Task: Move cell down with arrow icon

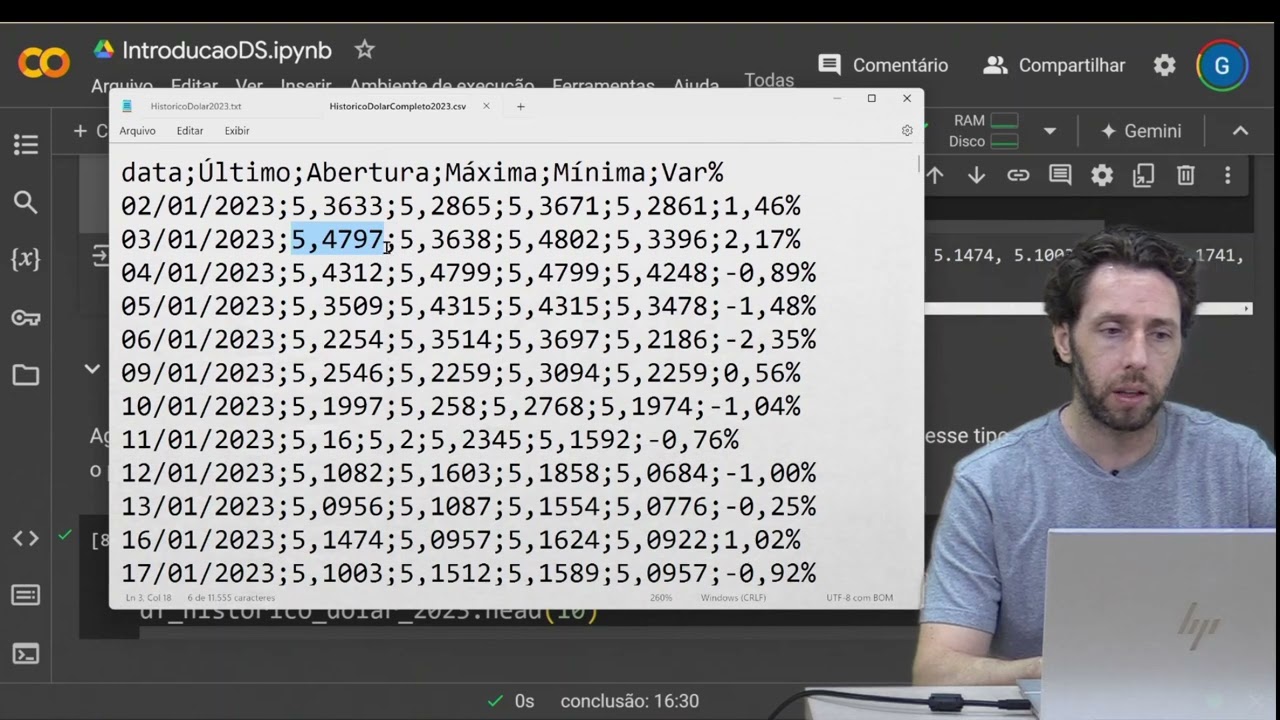Action: (977, 176)
